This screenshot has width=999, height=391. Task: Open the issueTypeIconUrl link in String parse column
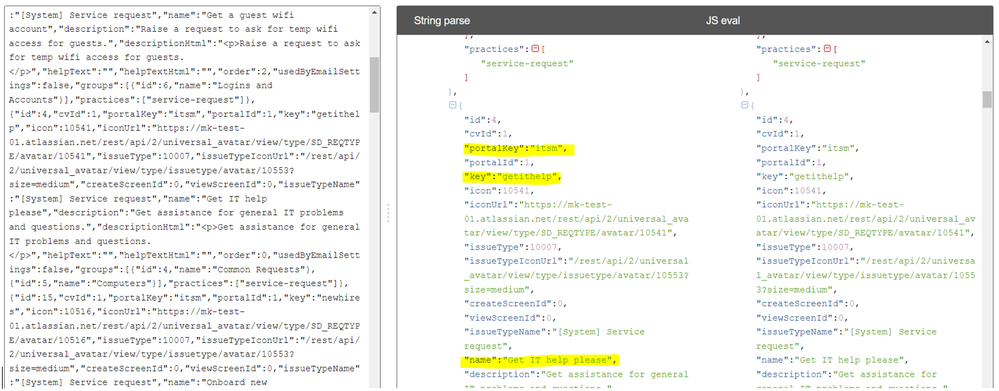coord(576,275)
